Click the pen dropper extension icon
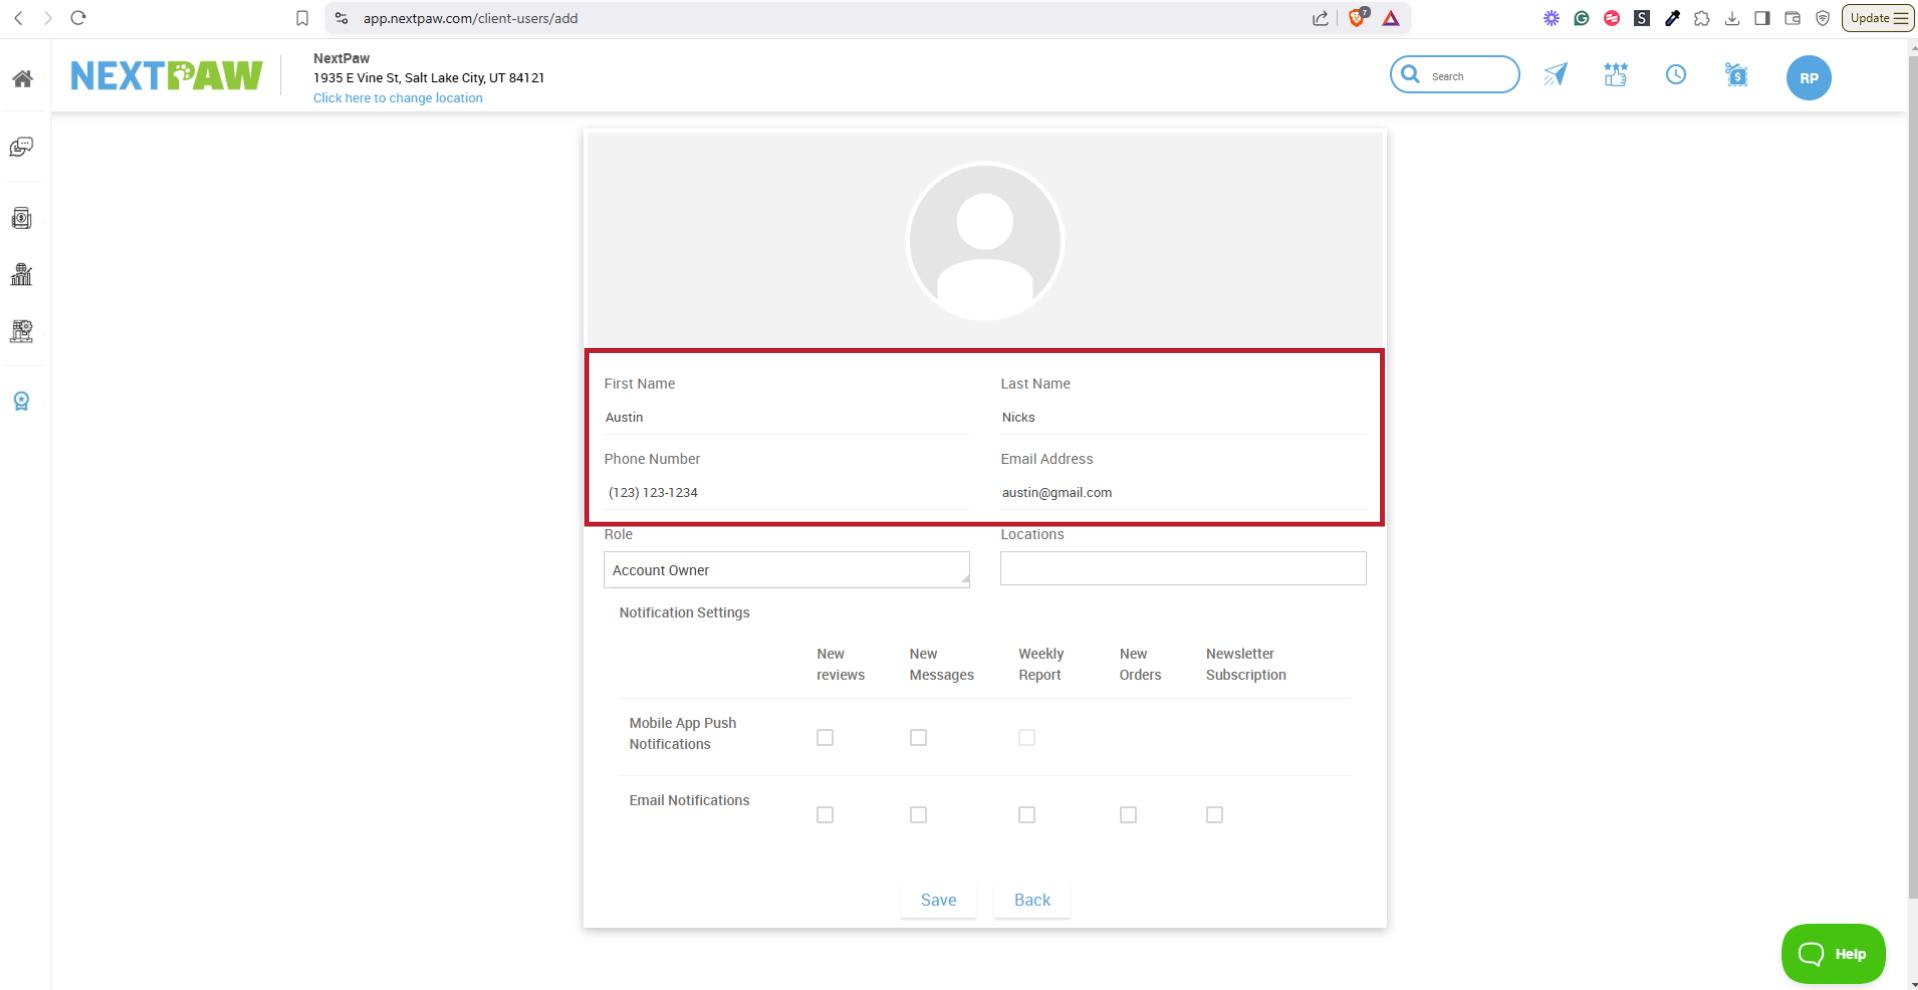Viewport: 1918px width, 990px height. (x=1672, y=18)
